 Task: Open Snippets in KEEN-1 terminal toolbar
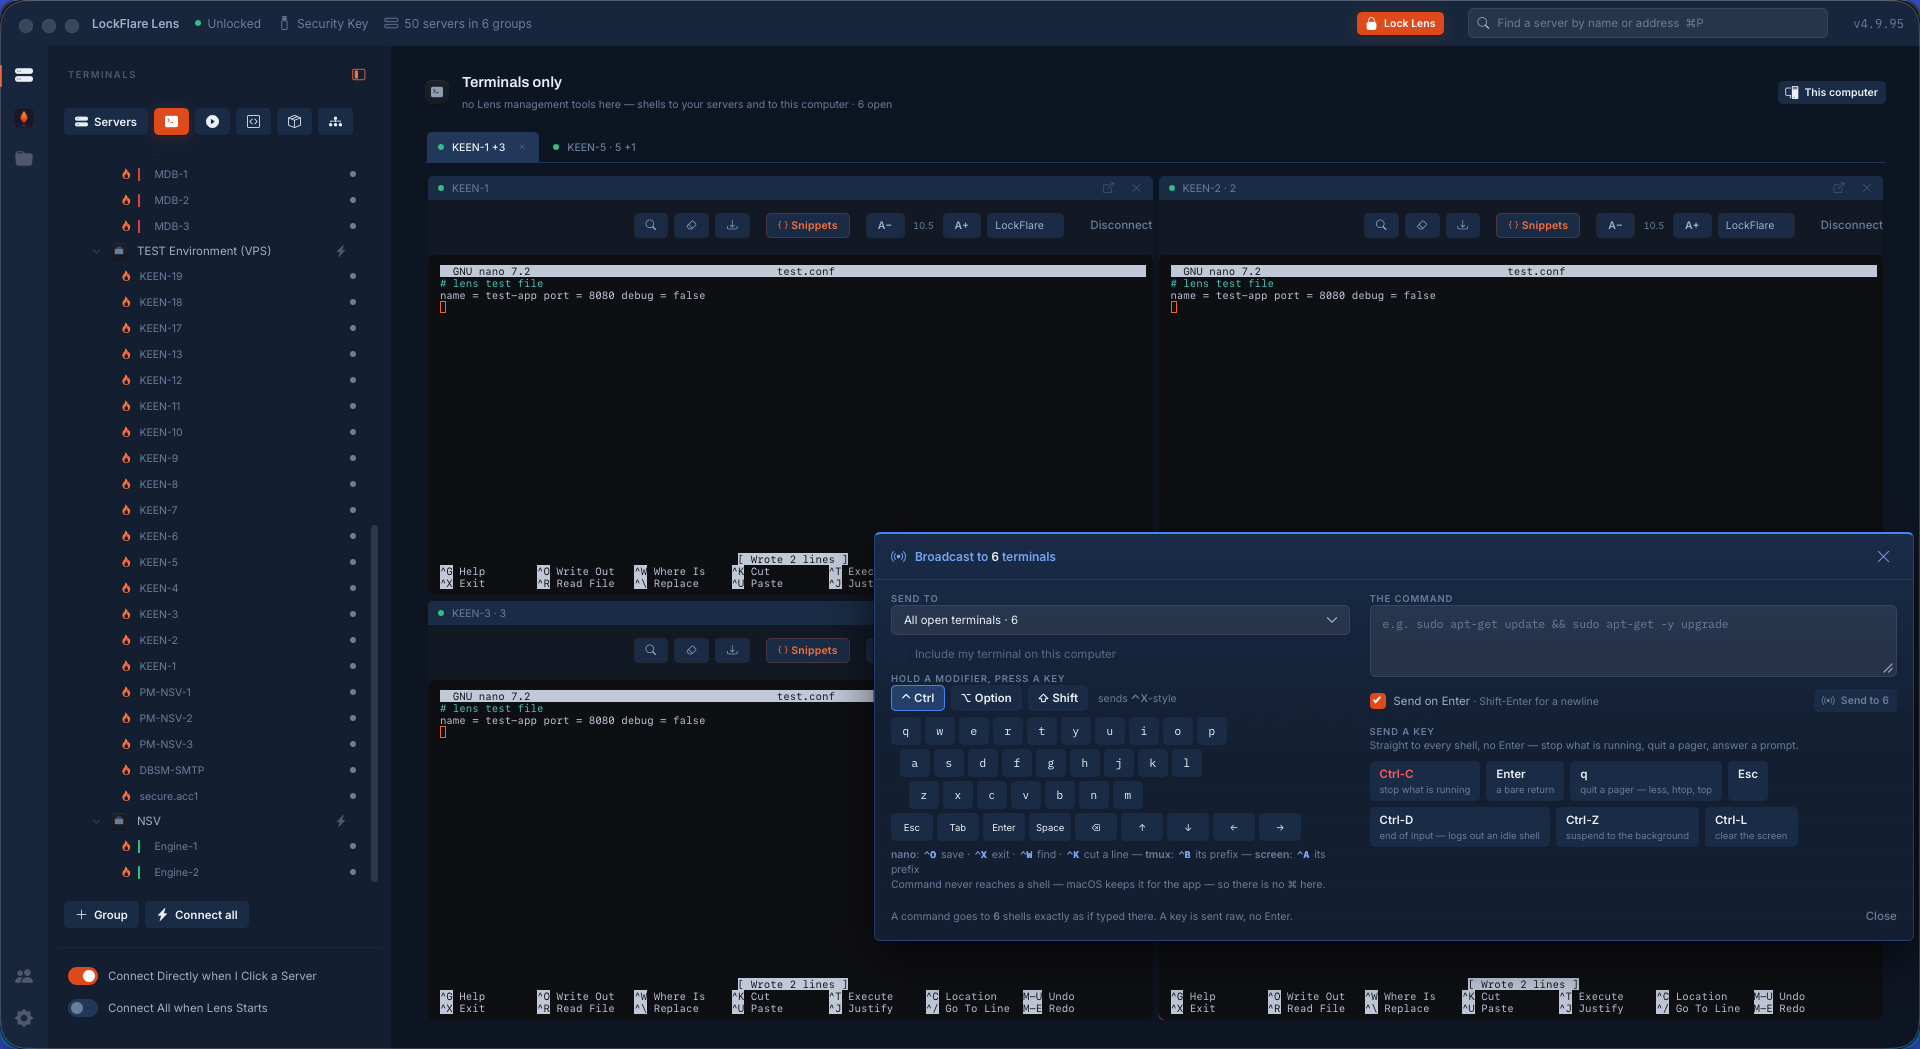pos(808,226)
